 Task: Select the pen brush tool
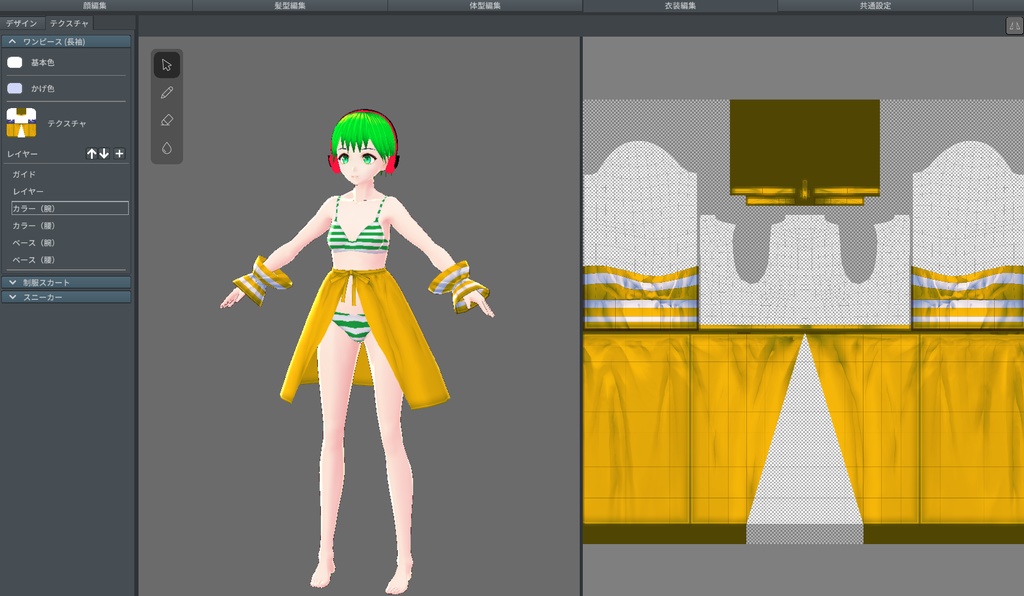166,93
